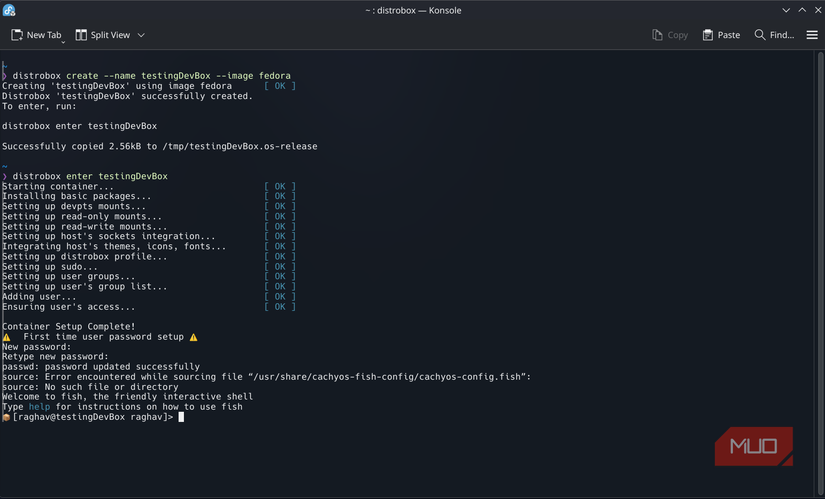Image resolution: width=825 pixels, height=499 pixels.
Task: Click the 'passwd: password updated successfully' line
Action: point(101,367)
